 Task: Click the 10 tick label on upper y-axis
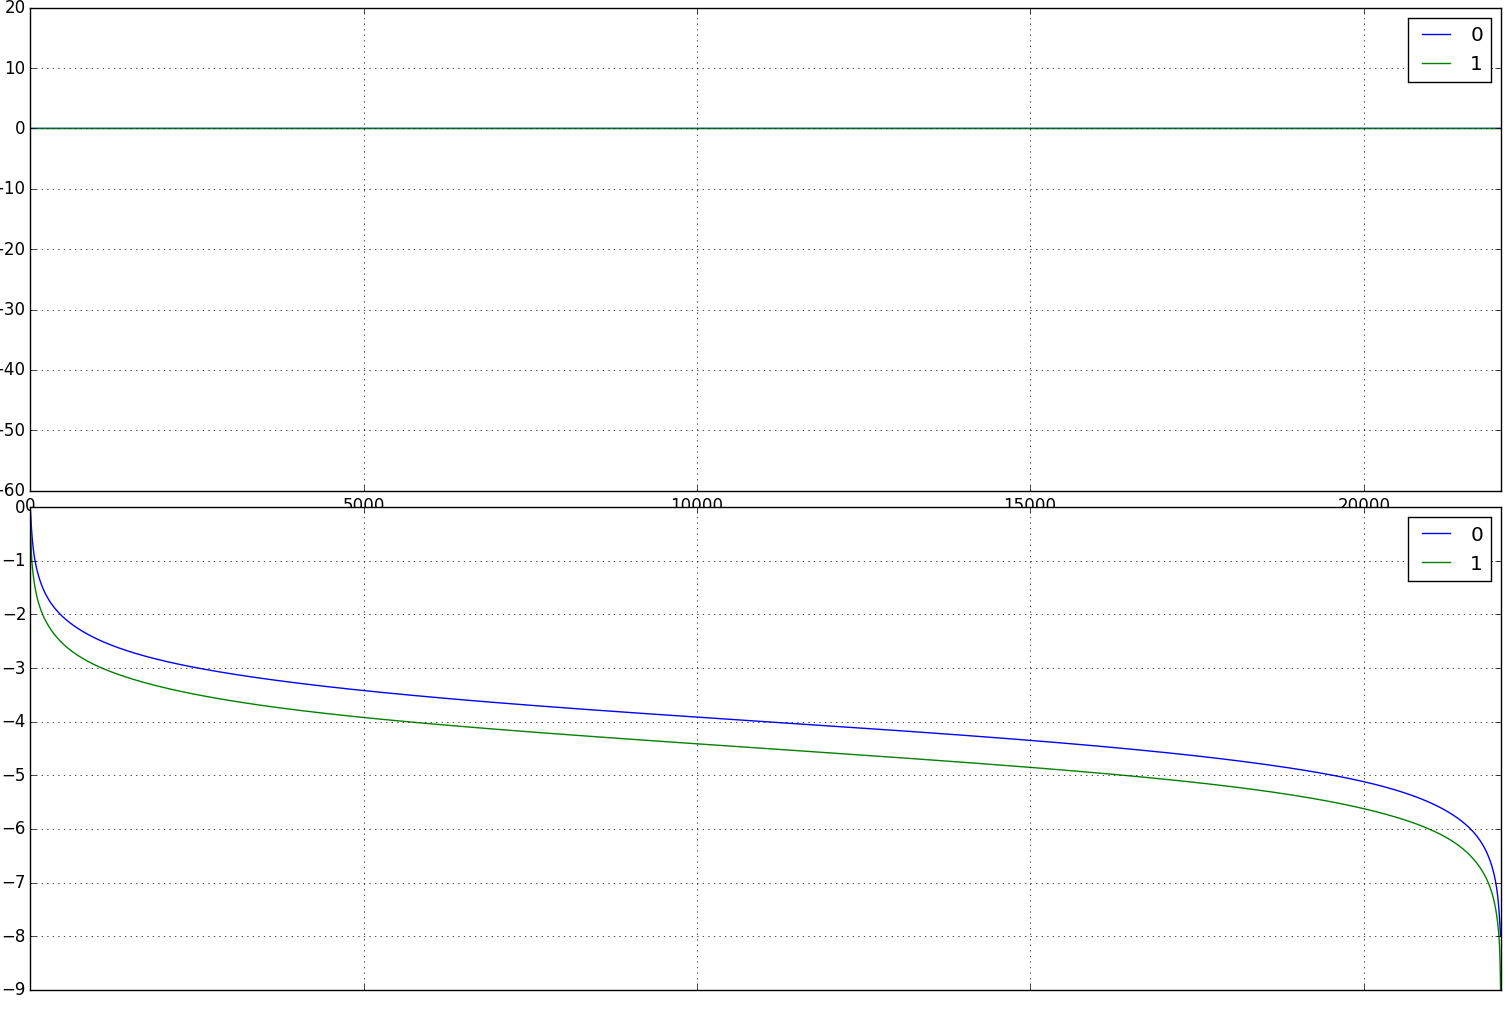click(x=14, y=68)
